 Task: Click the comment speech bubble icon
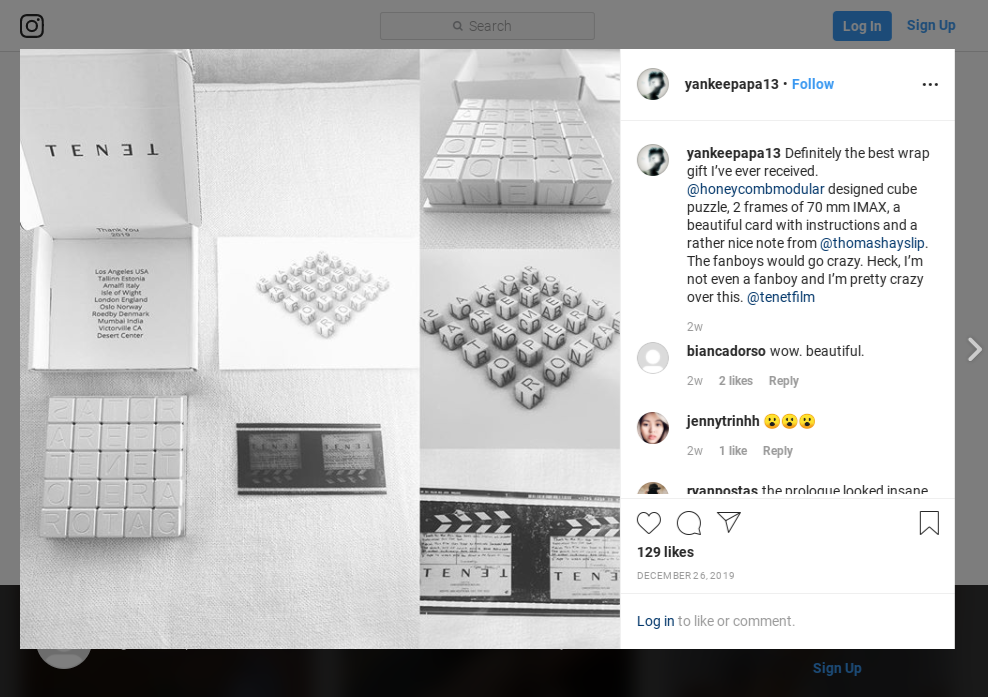pyautogui.click(x=689, y=522)
